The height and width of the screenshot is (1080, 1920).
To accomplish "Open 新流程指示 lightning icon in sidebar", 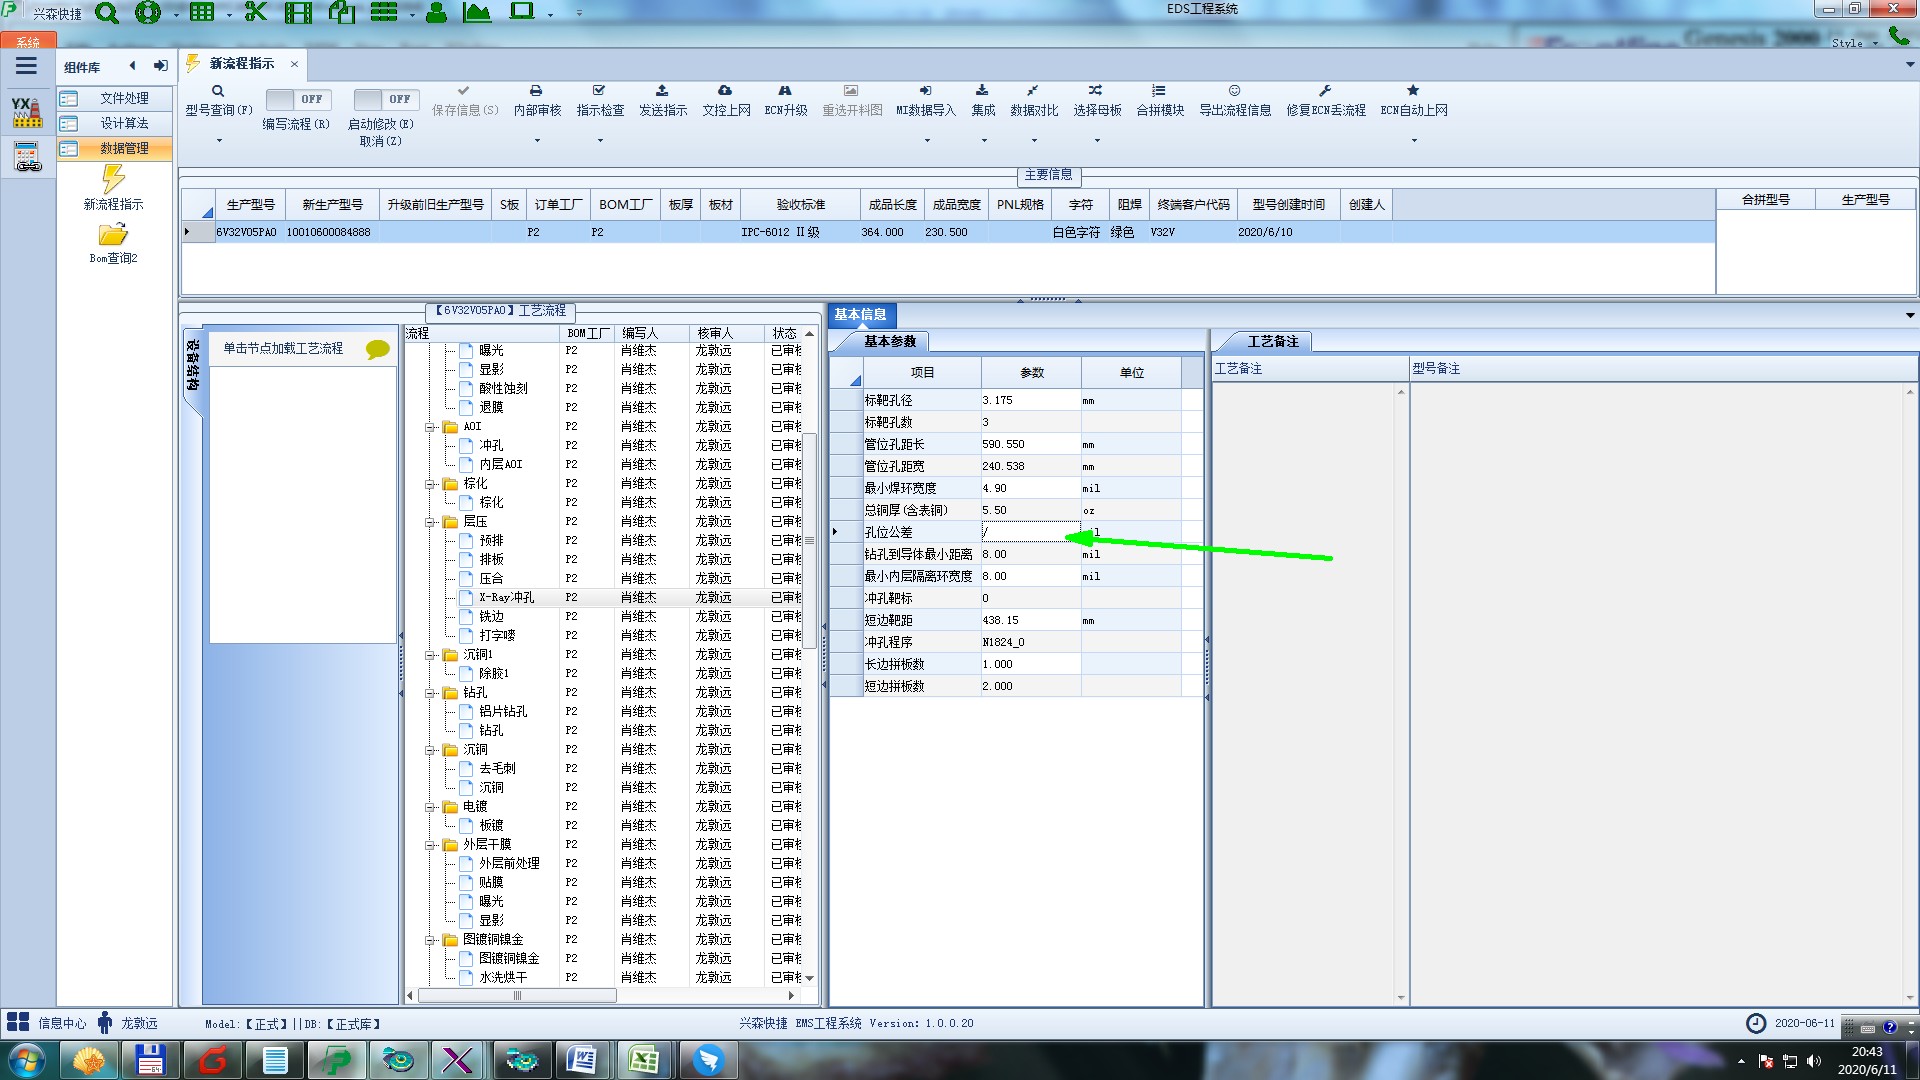I will 113,180.
